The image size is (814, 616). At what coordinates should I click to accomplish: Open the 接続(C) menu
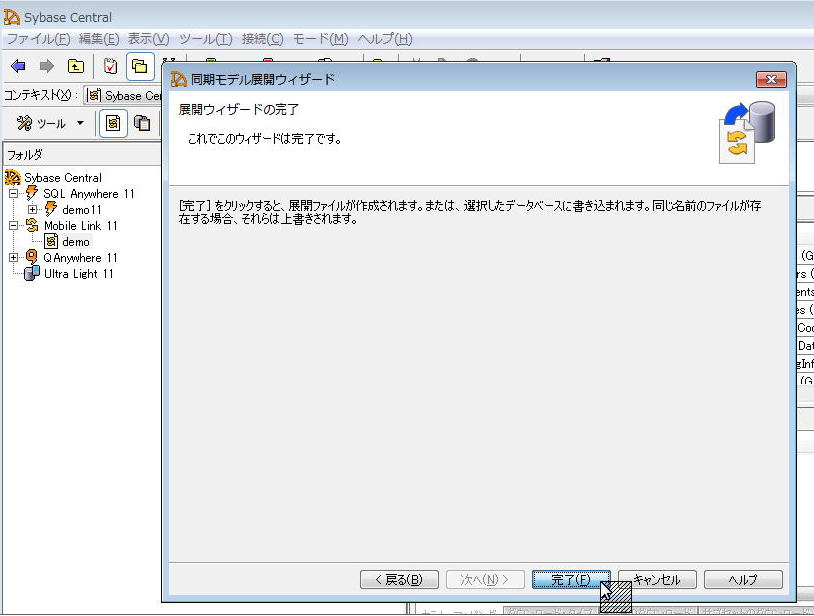[x=262, y=39]
